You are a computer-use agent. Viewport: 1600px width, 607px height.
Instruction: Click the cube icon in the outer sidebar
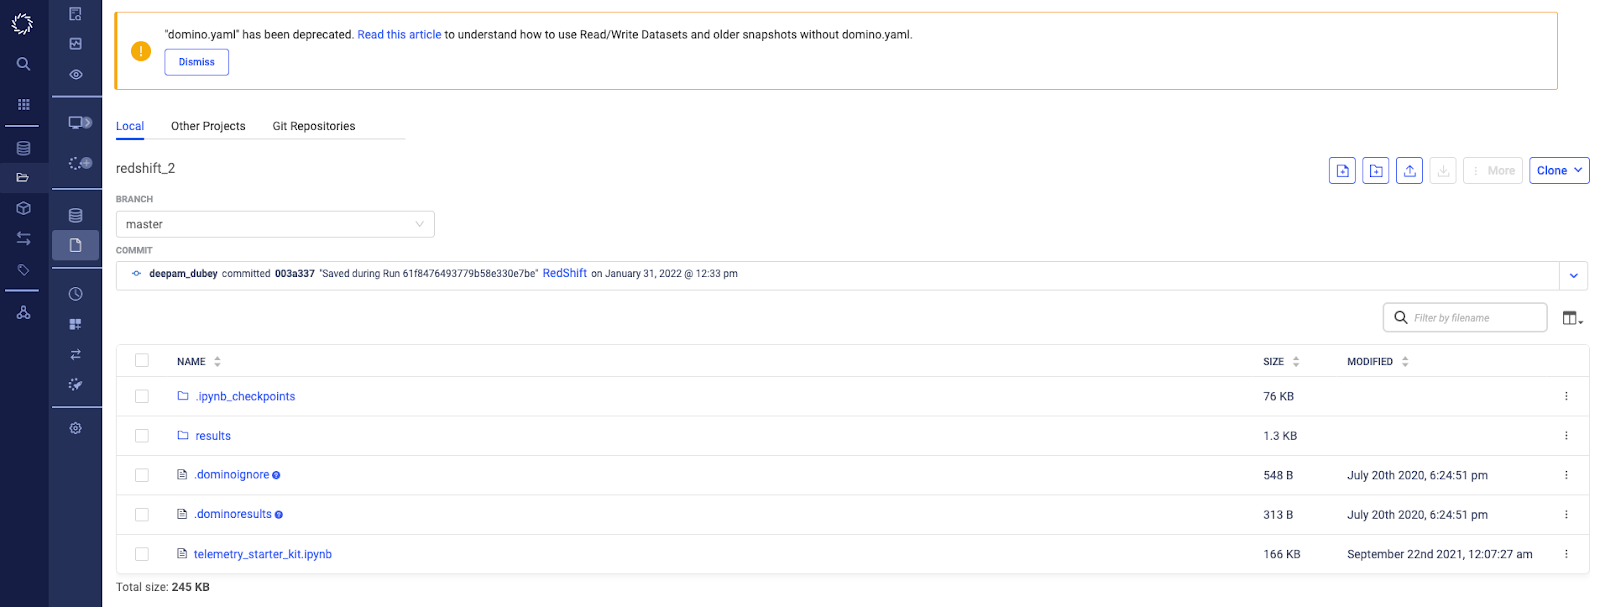click(x=23, y=208)
